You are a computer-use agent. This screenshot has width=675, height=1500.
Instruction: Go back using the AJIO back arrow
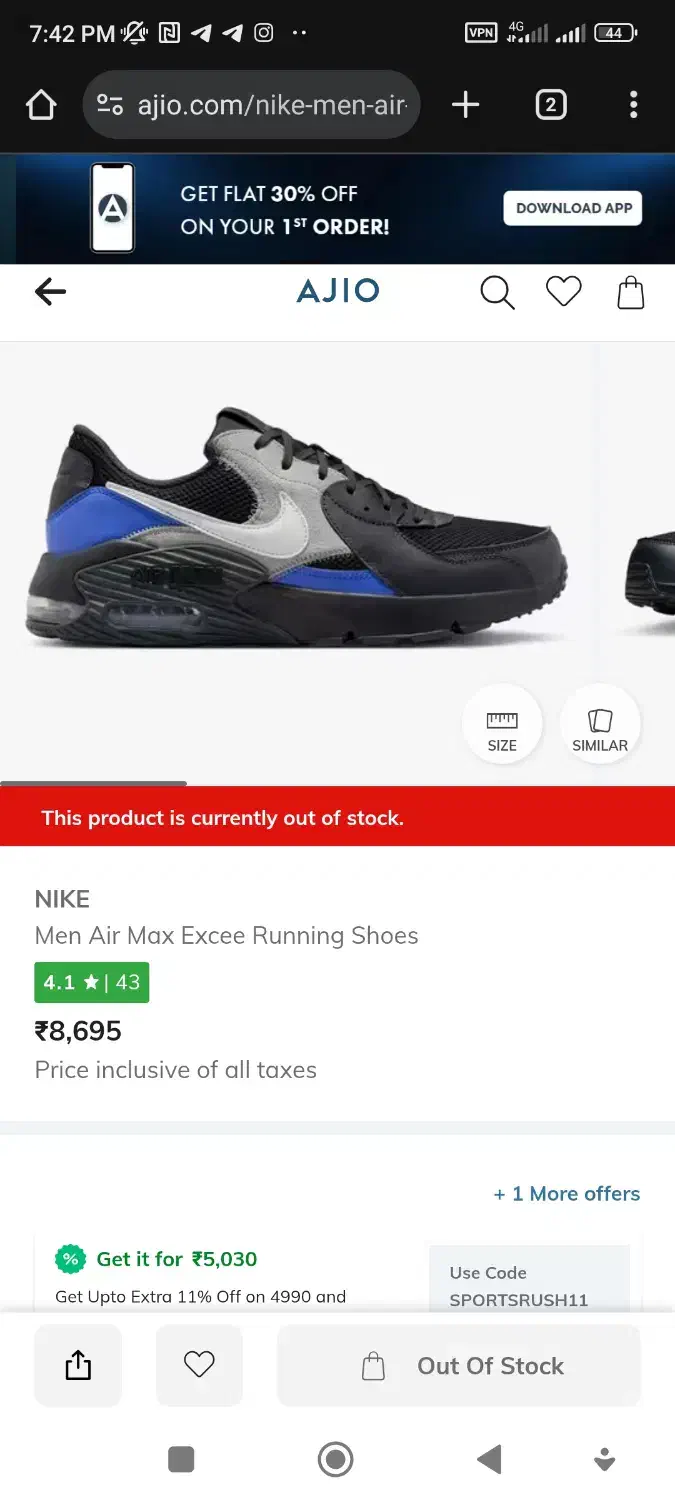[50, 291]
